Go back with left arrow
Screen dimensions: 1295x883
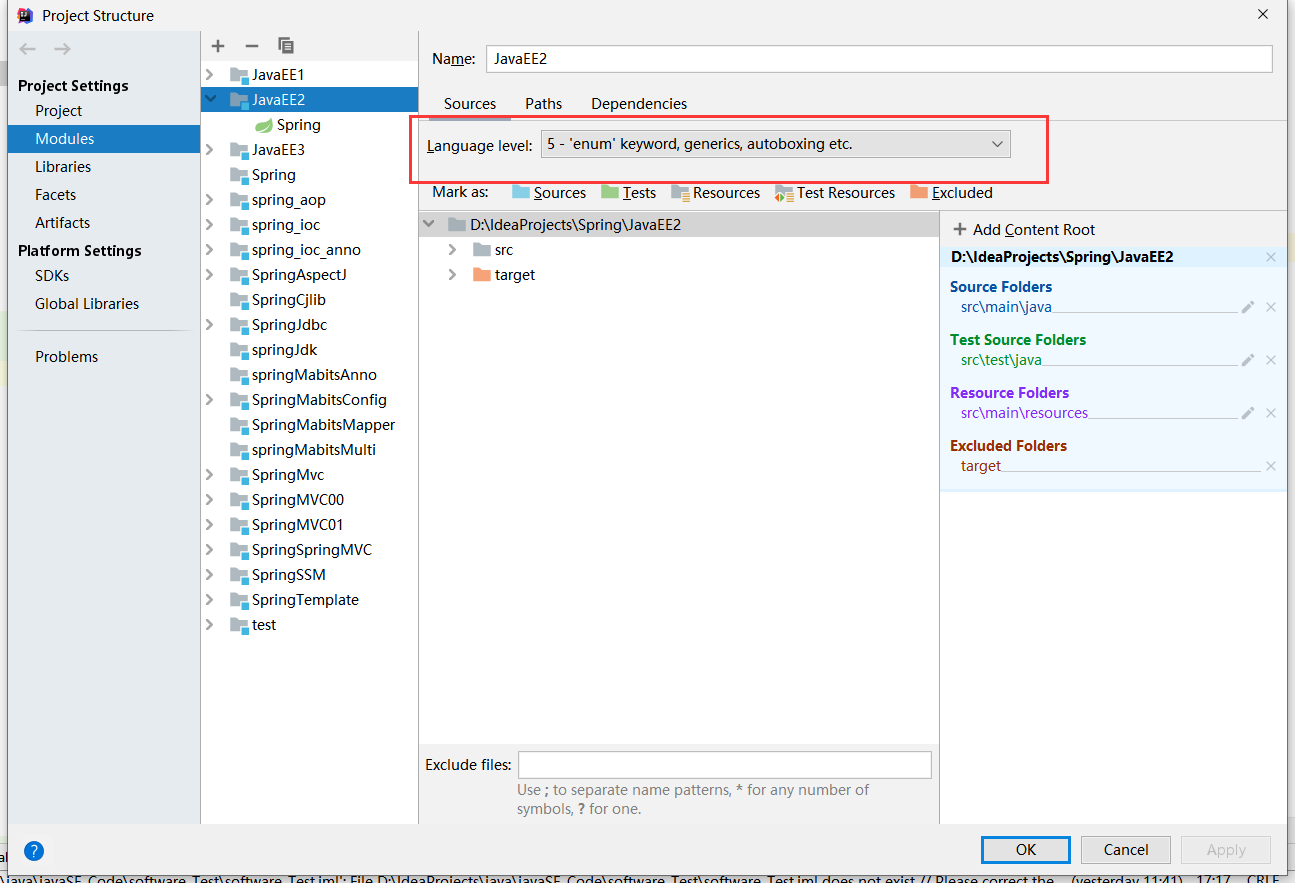point(28,49)
